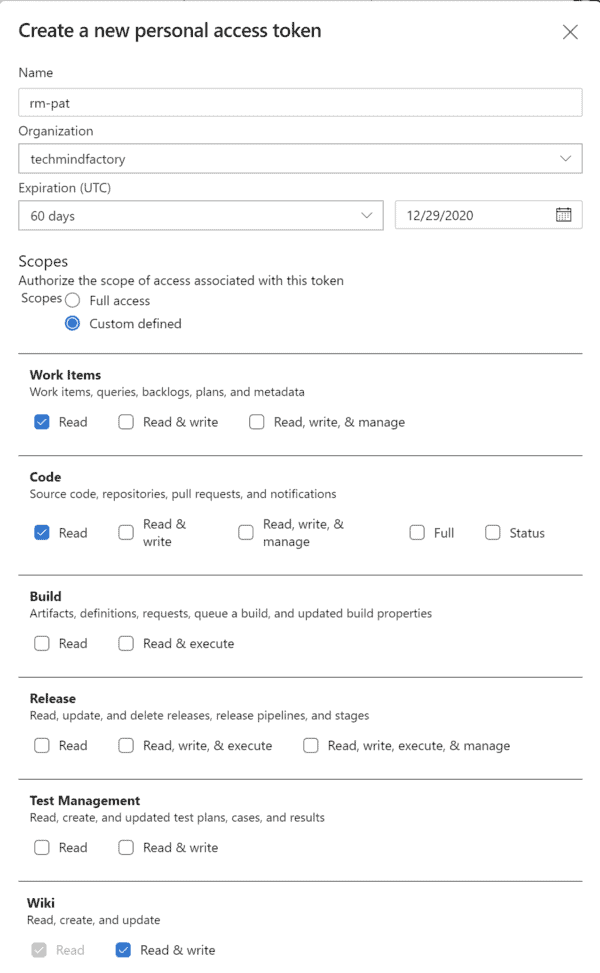The width and height of the screenshot is (600, 973).
Task: Uncheck Work Items Read checkbox
Action: (x=42, y=422)
